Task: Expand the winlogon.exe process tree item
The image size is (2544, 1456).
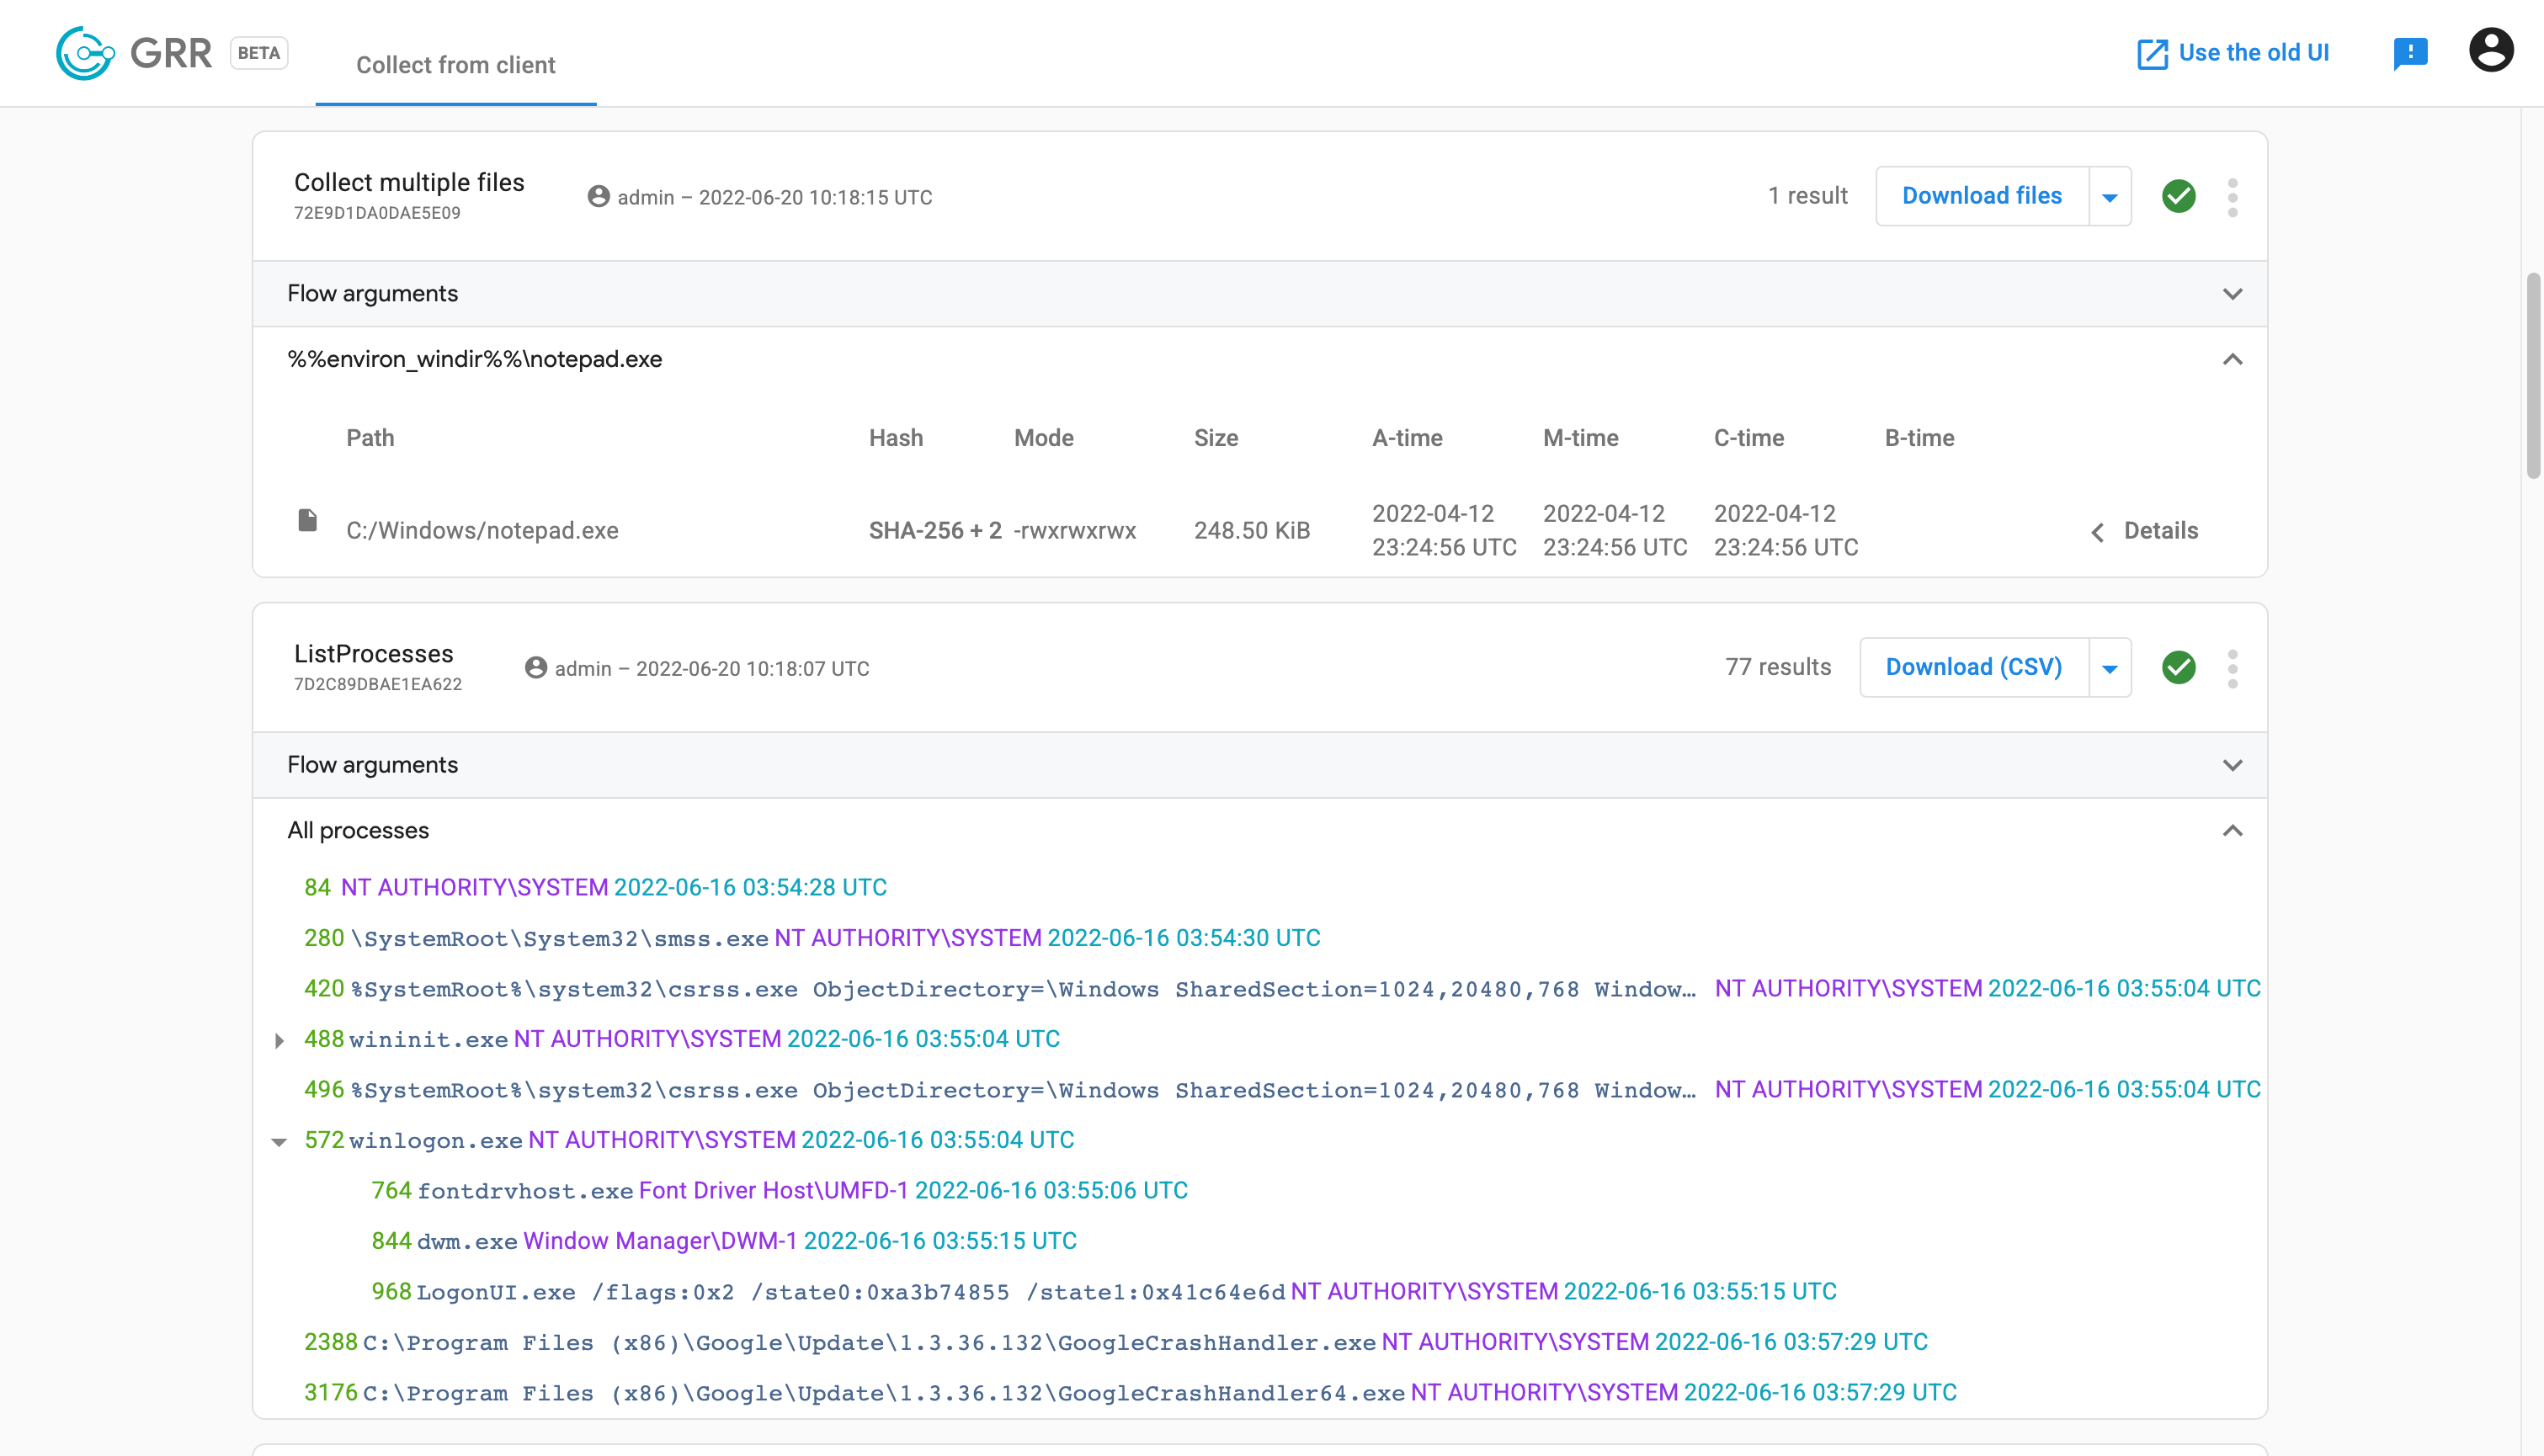Action: [278, 1140]
